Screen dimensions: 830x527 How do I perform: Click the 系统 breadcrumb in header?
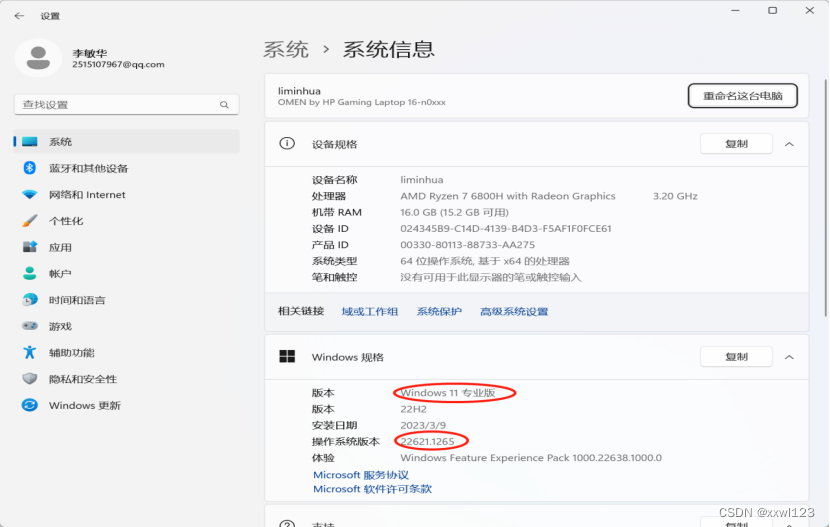286,49
